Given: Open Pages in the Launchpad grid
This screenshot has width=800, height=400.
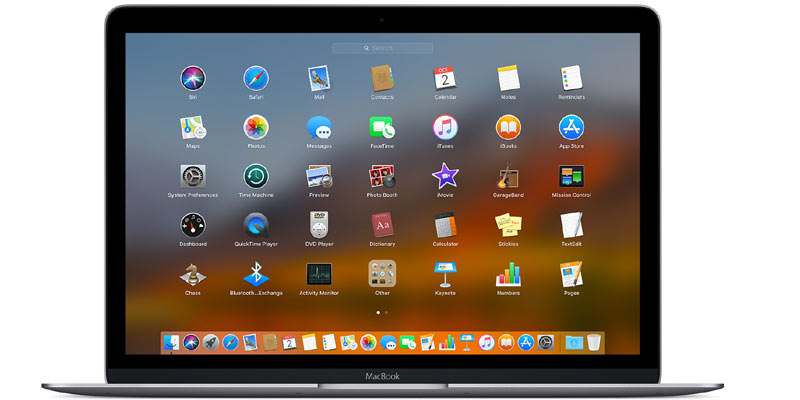Looking at the screenshot, I should pyautogui.click(x=571, y=274).
